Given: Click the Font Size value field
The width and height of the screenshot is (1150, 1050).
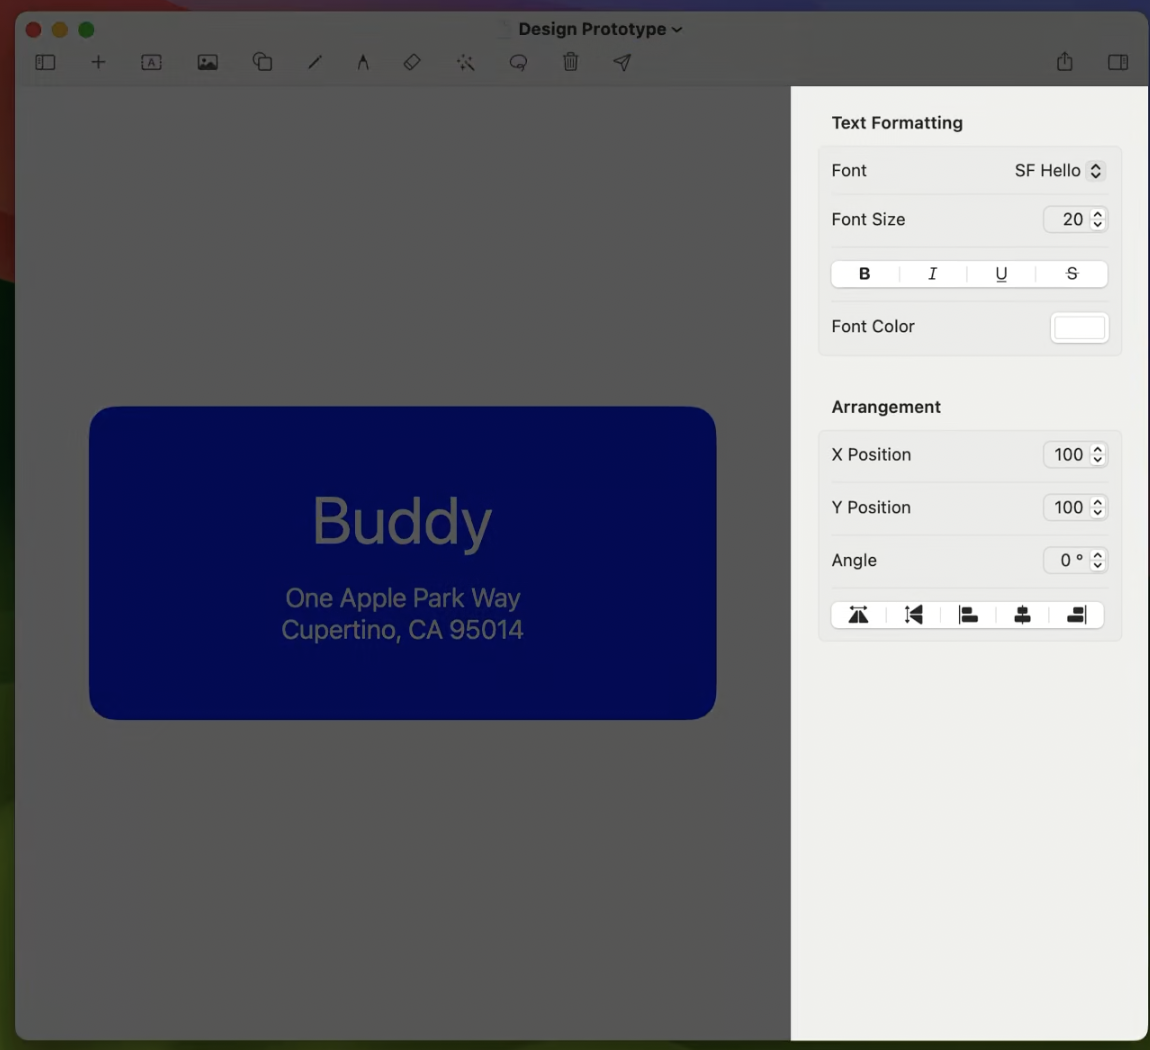Looking at the screenshot, I should tap(1067, 219).
